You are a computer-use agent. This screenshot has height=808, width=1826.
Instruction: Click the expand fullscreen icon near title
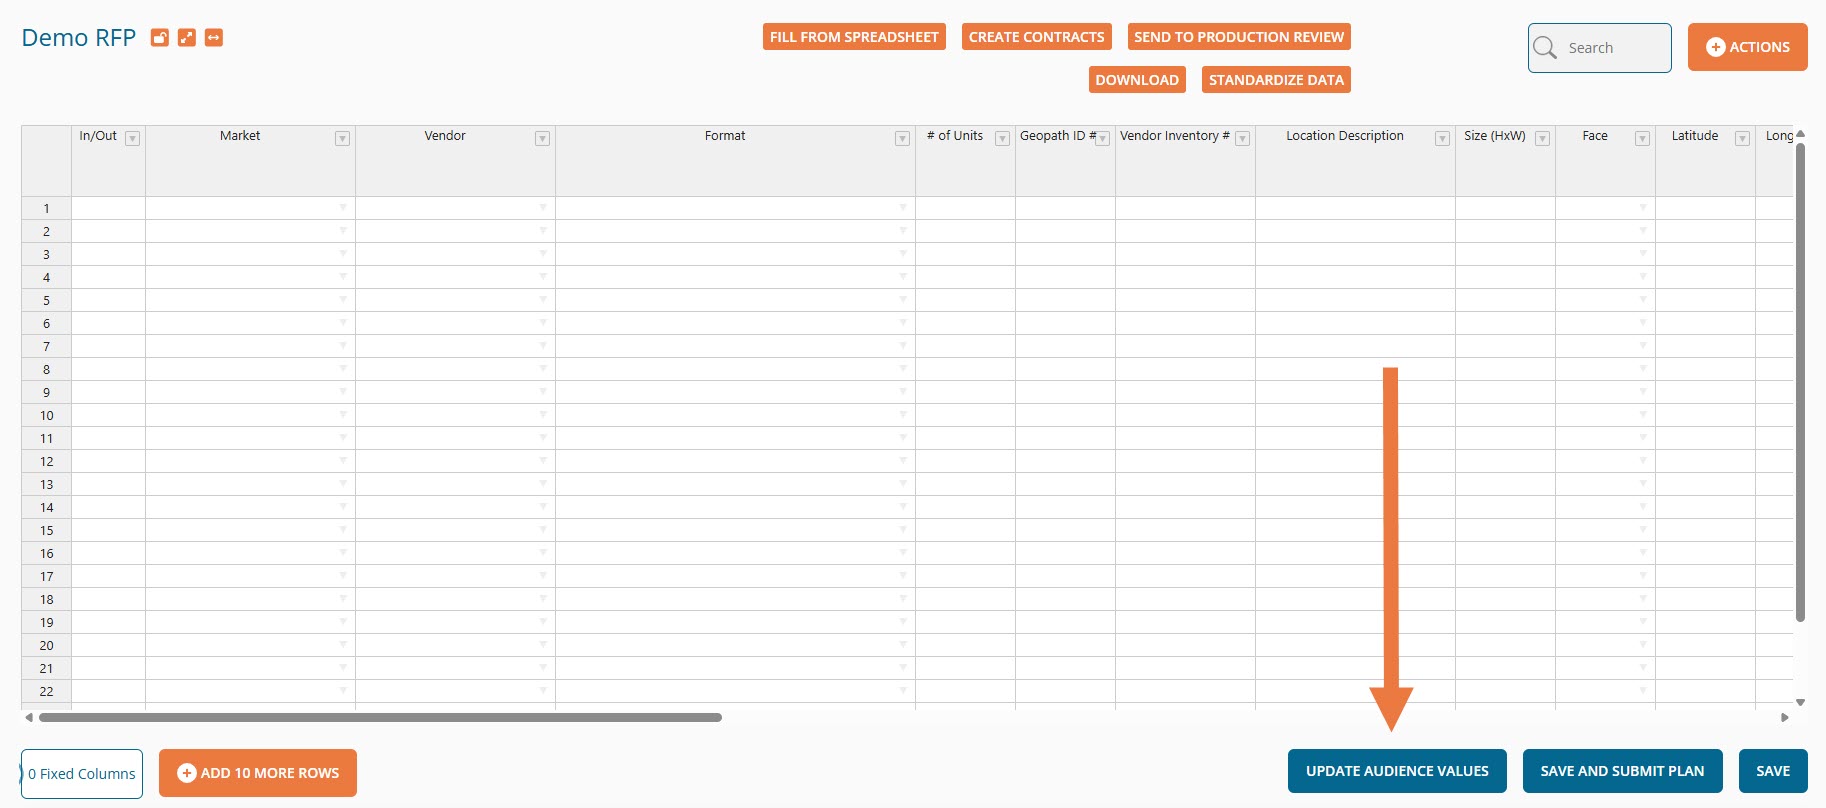coord(186,38)
